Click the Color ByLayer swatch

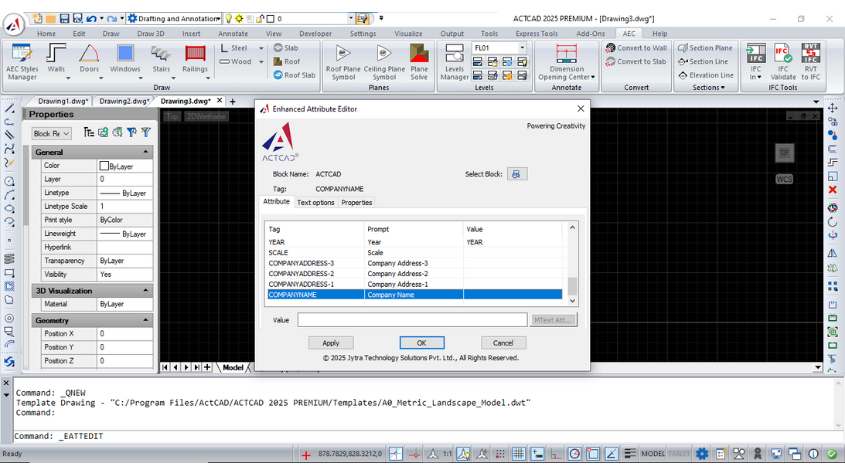(x=104, y=166)
